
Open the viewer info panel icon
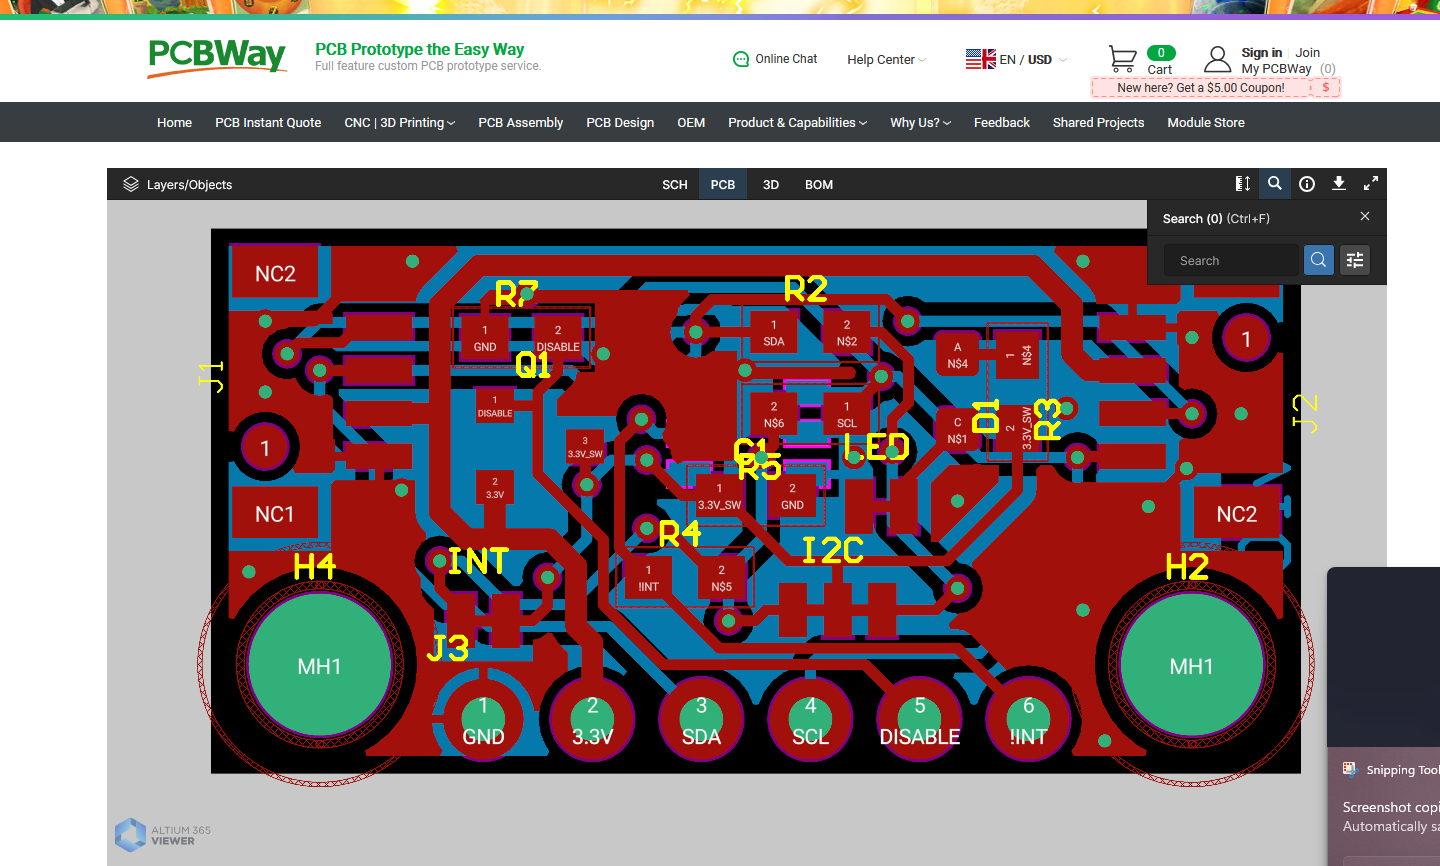(1307, 184)
